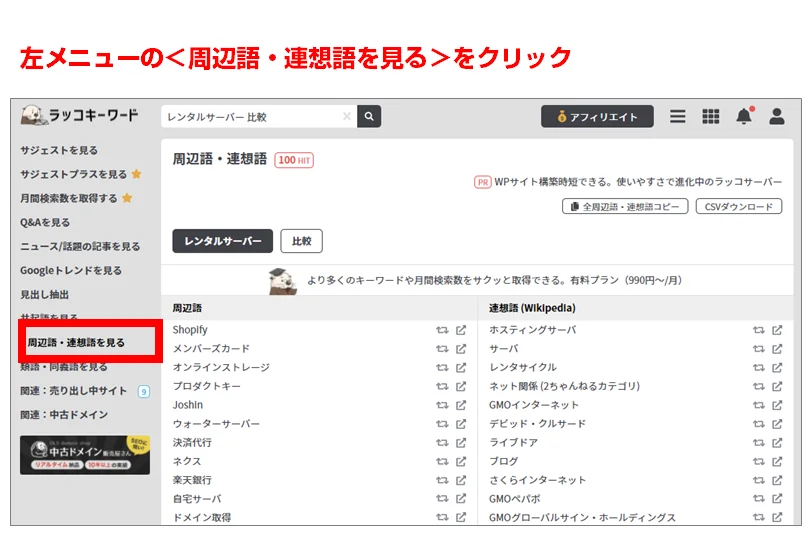The image size is (810, 540).
Task: Open external link icon for ライブドア
Action: pos(777,443)
